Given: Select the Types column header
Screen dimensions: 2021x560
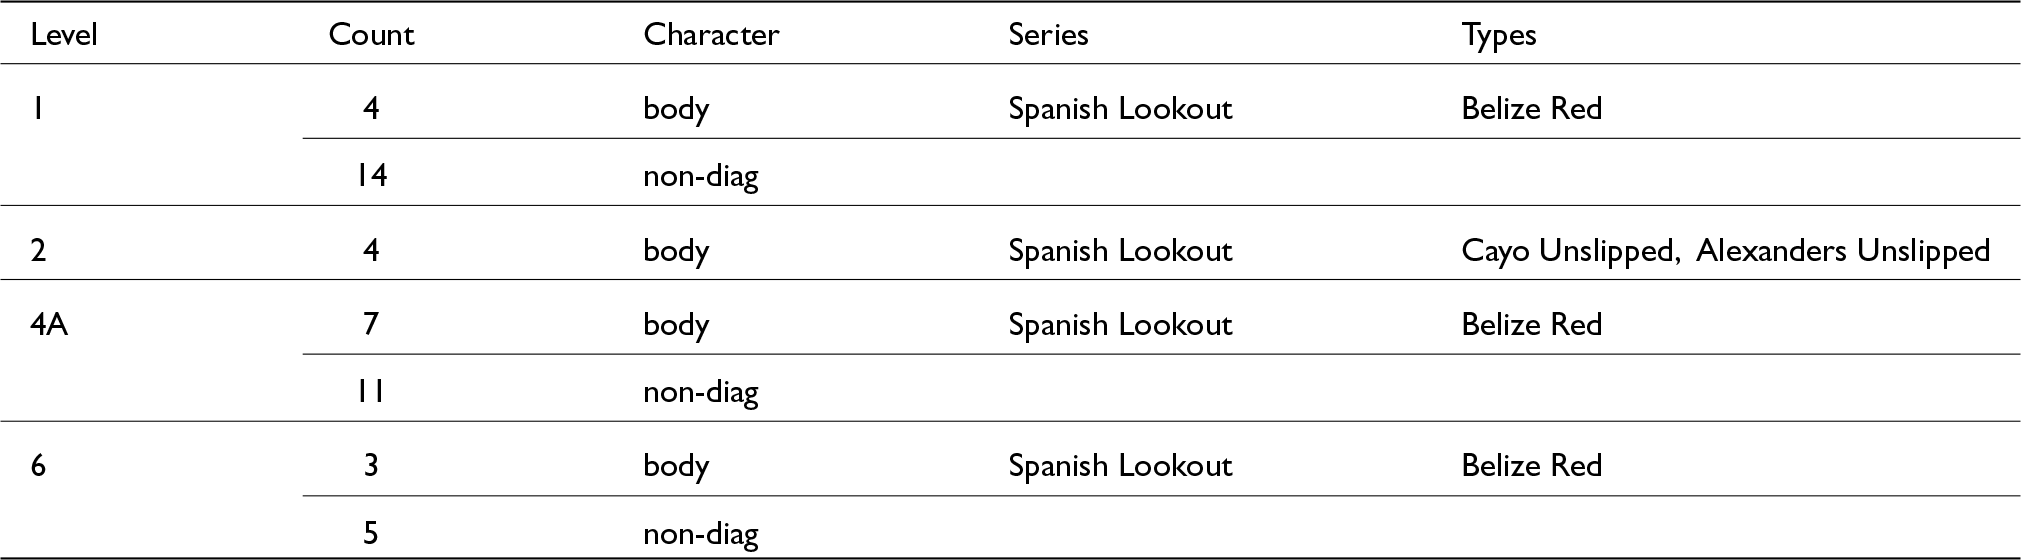Looking at the screenshot, I should (1499, 35).
